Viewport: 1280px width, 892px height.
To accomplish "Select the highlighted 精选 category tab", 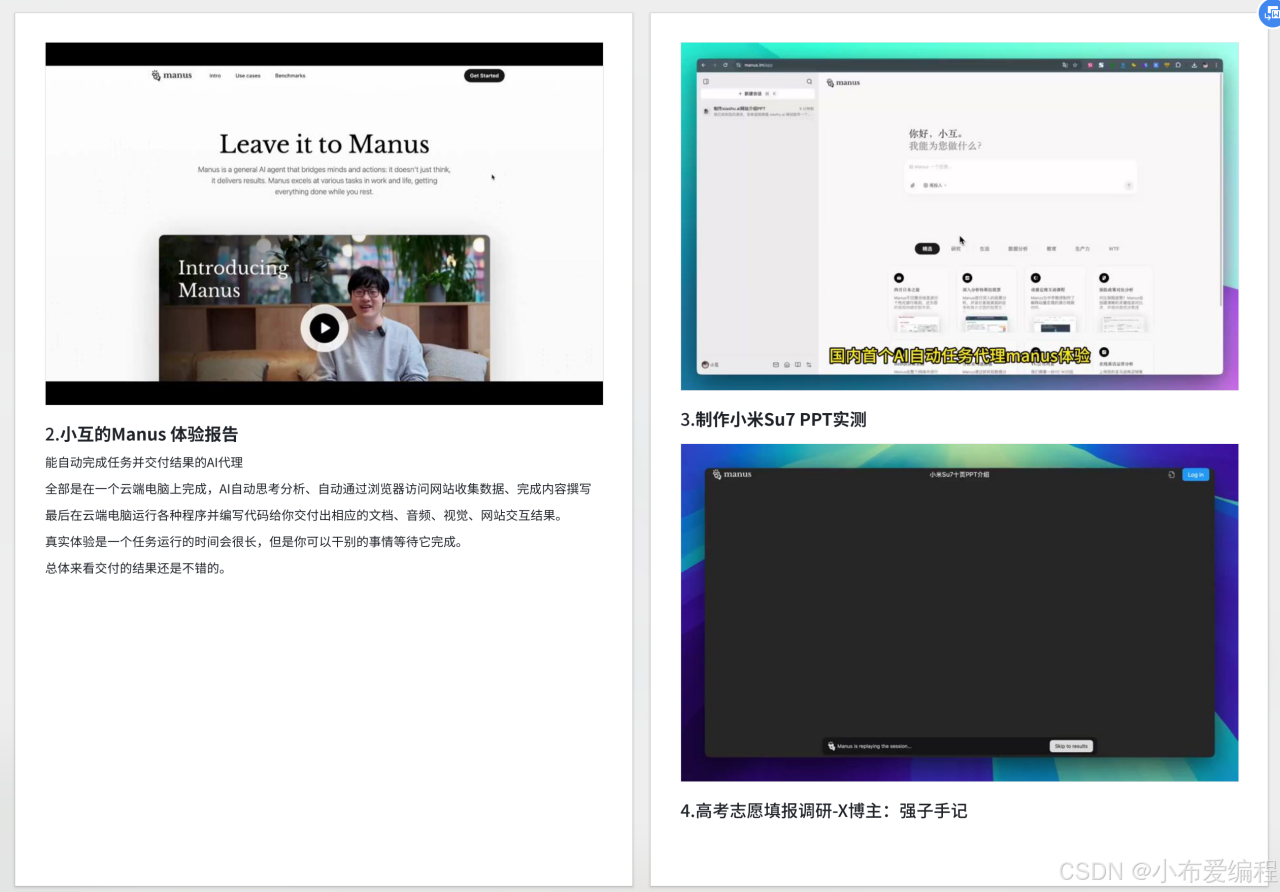I will coord(927,248).
